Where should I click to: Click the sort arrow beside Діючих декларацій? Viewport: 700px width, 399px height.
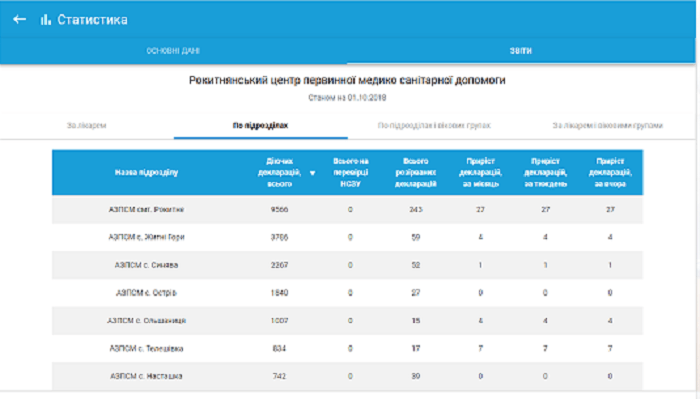(x=312, y=173)
